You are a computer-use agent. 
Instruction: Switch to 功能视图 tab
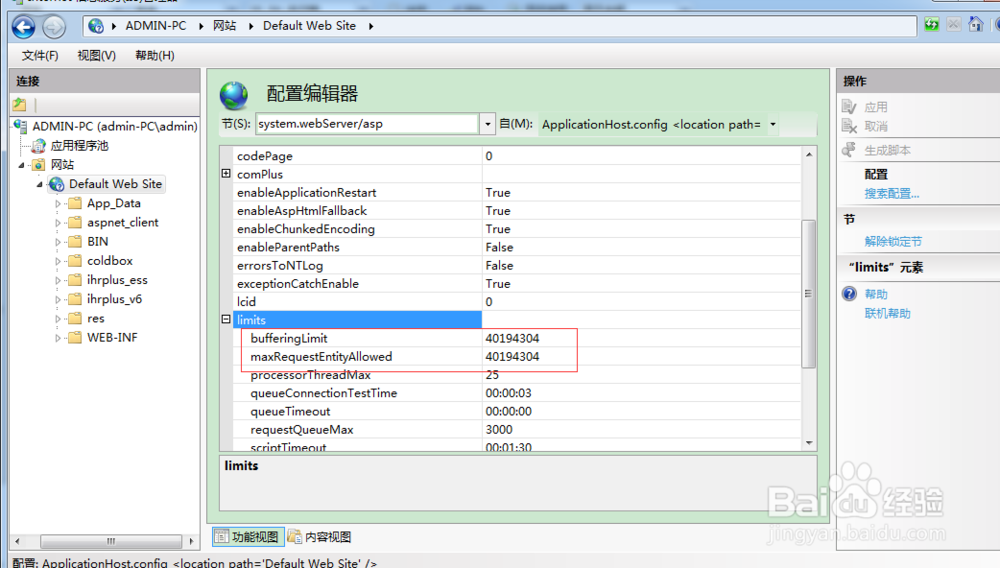[x=248, y=537]
